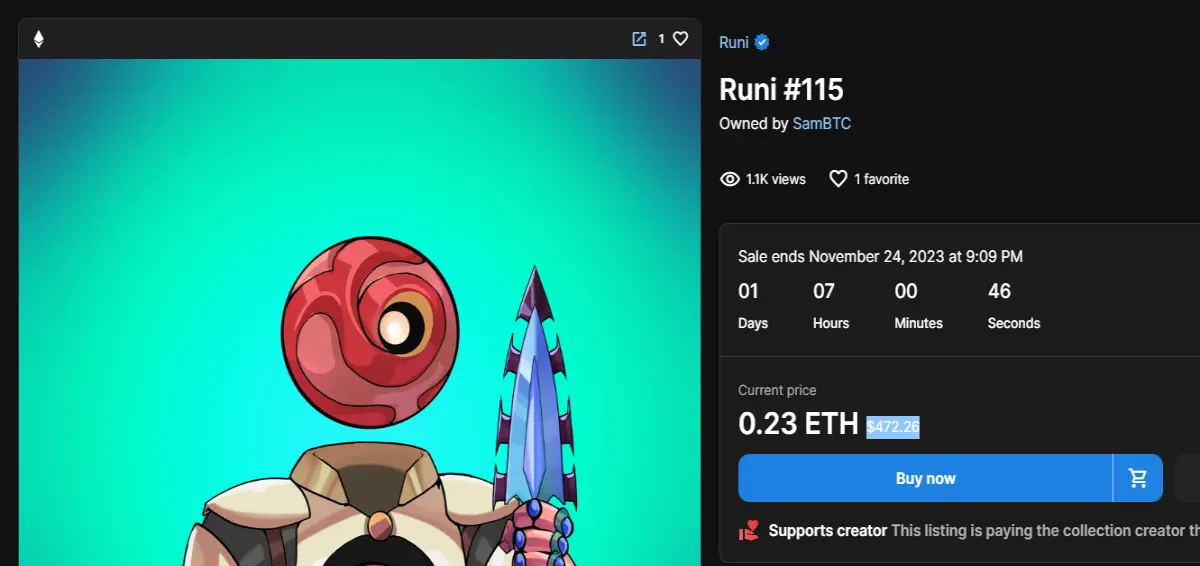Screen dimensions: 1200x566
Task: Click the '01 Days' countdown value
Action: (x=753, y=306)
